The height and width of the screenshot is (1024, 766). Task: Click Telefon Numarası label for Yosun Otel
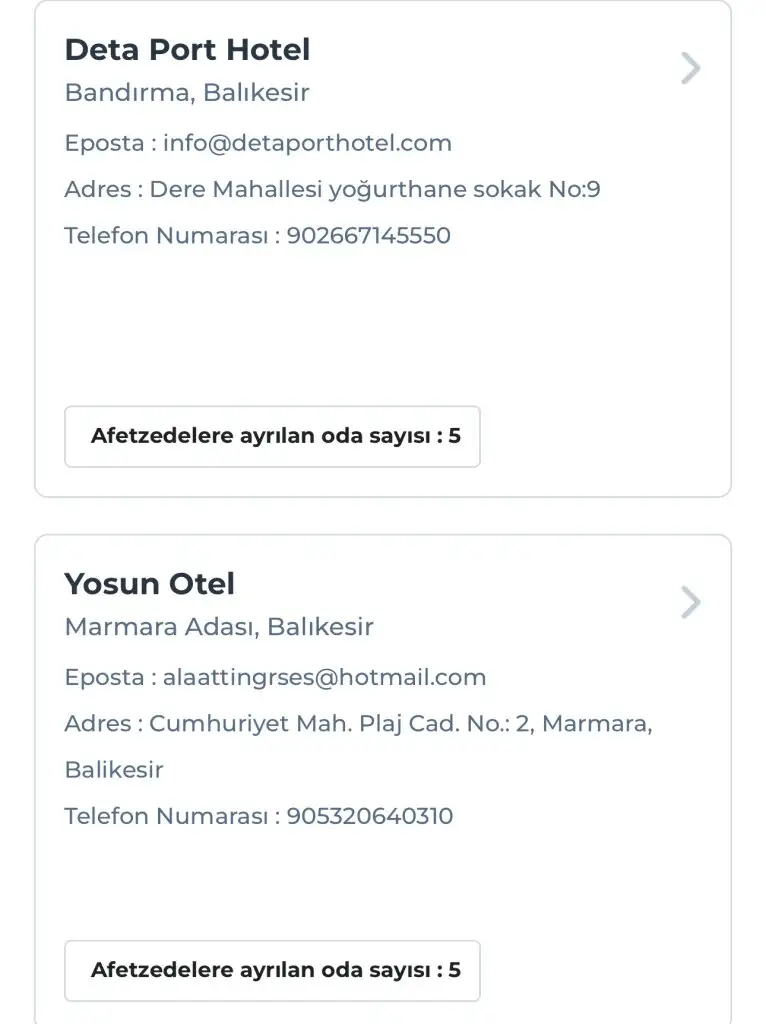(166, 816)
